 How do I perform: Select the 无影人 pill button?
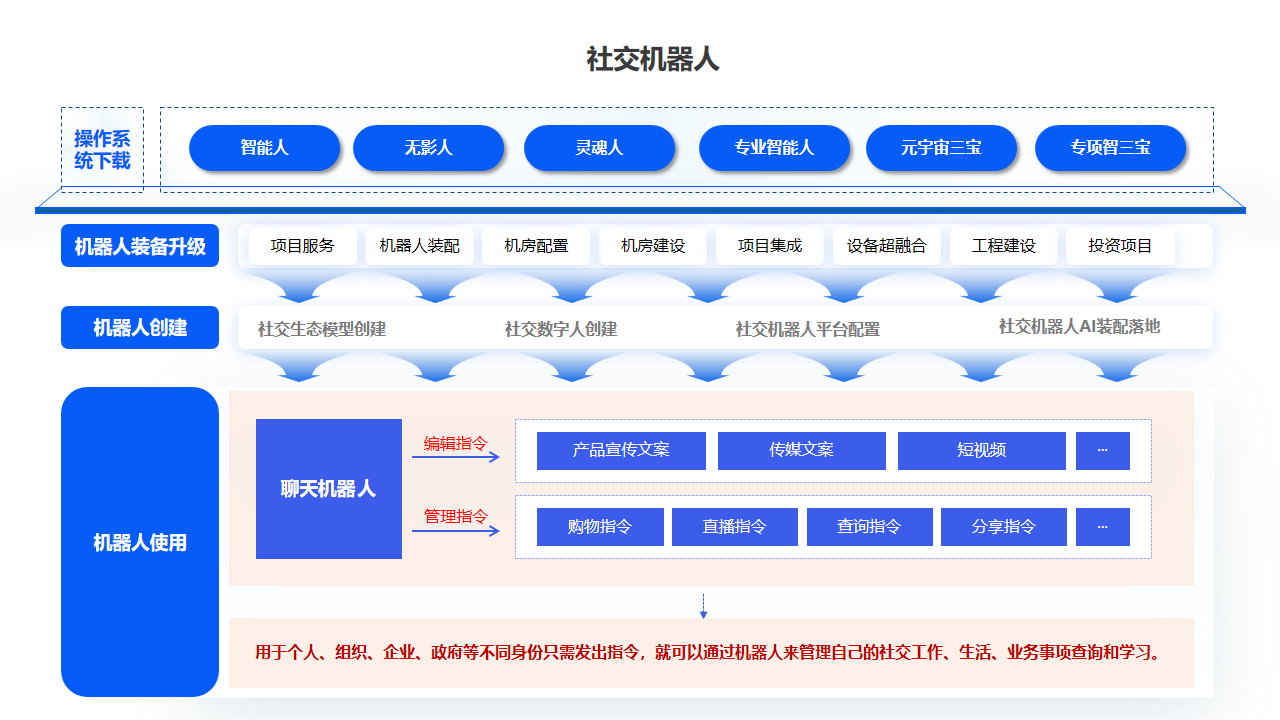coord(429,148)
